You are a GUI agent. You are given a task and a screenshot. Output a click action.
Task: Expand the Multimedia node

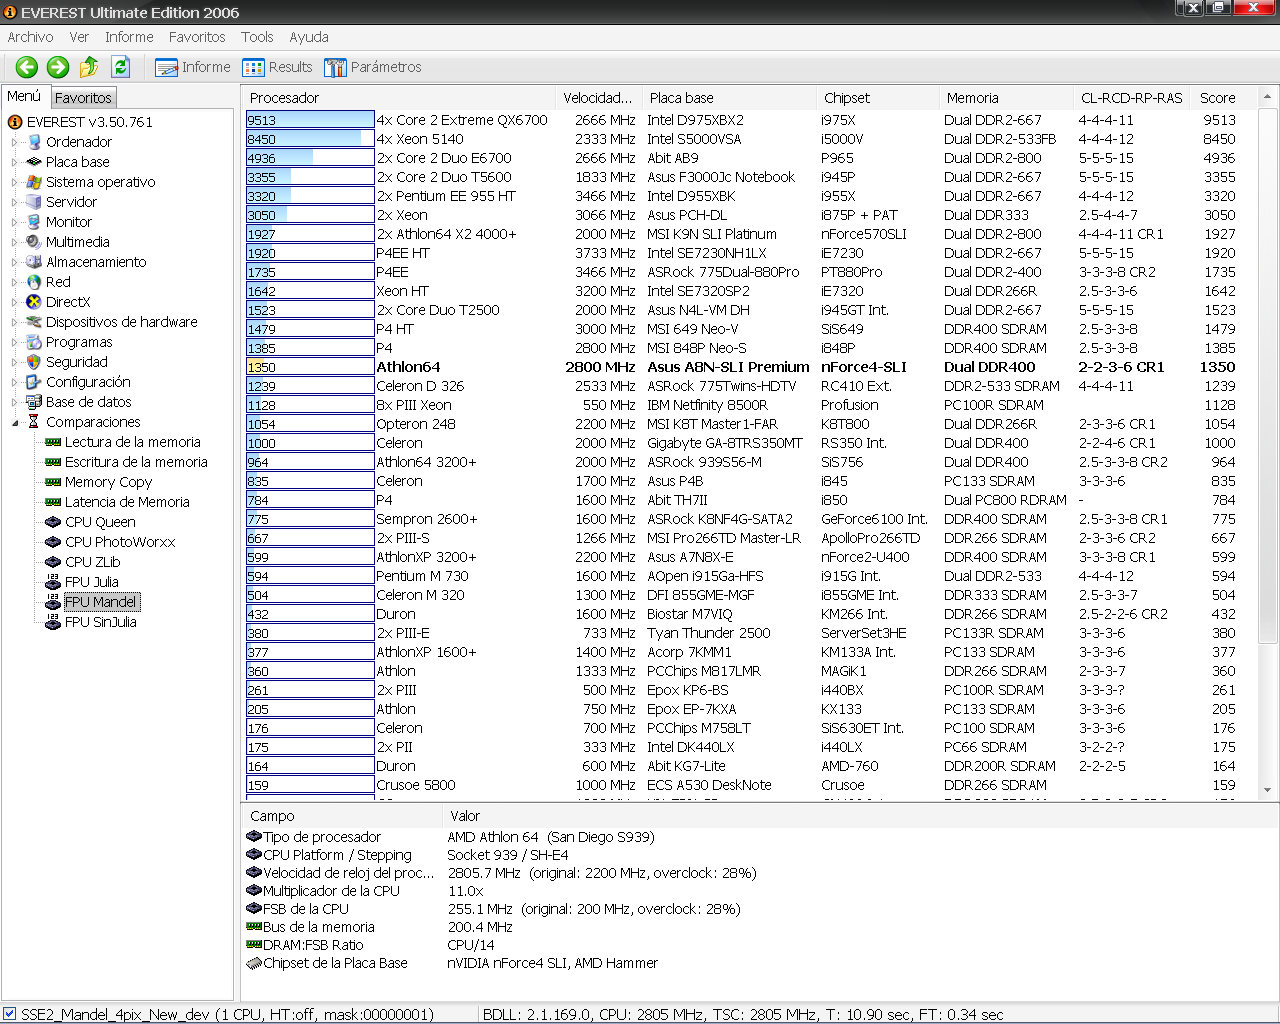[x=15, y=242]
